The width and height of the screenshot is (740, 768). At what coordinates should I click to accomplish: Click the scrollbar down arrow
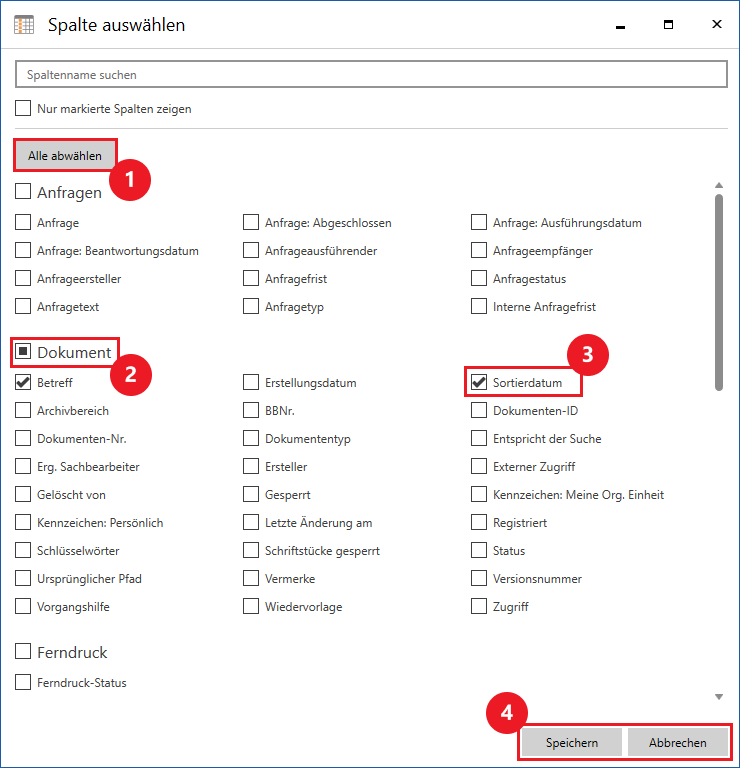pos(718,696)
